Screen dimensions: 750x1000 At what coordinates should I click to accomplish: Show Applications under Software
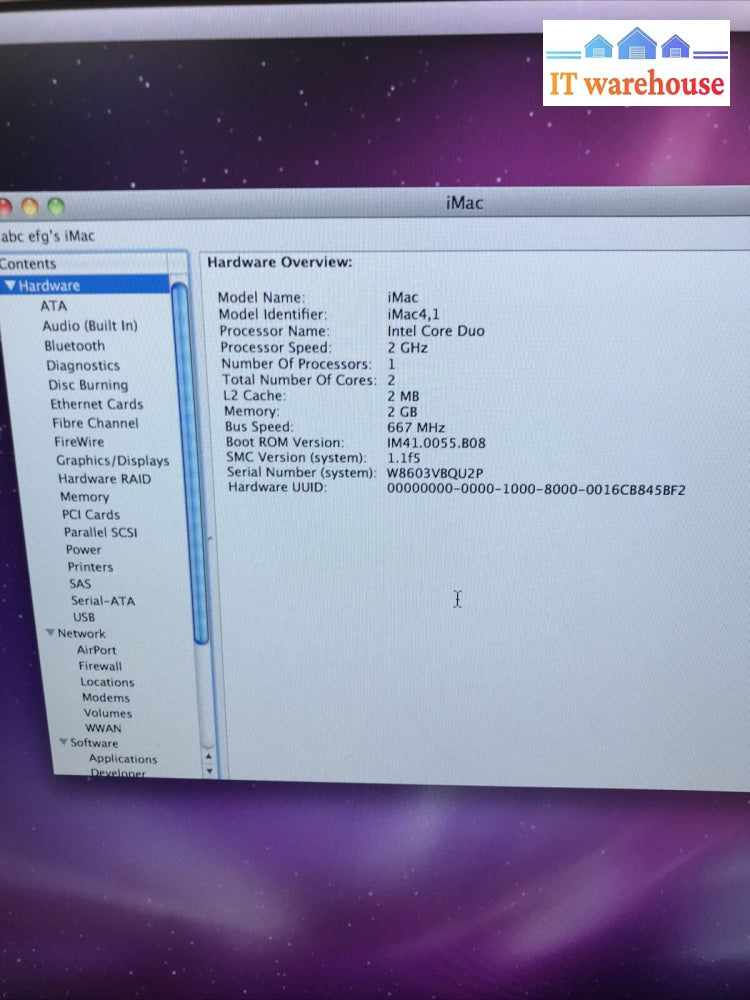(123, 759)
